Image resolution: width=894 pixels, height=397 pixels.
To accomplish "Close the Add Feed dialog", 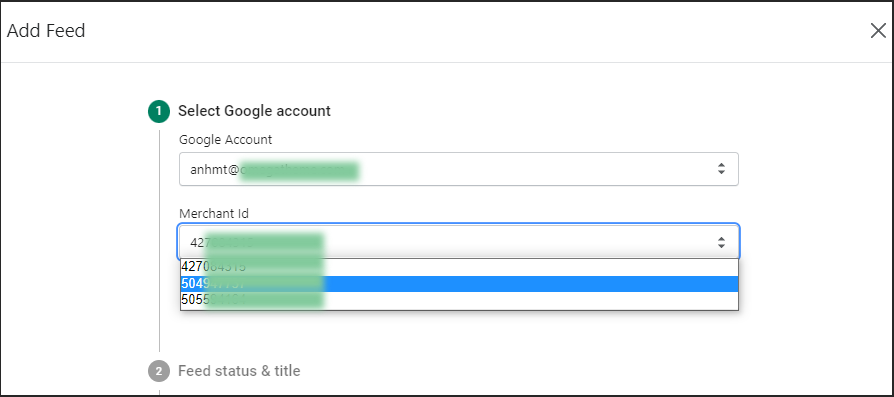I will click(x=878, y=31).
